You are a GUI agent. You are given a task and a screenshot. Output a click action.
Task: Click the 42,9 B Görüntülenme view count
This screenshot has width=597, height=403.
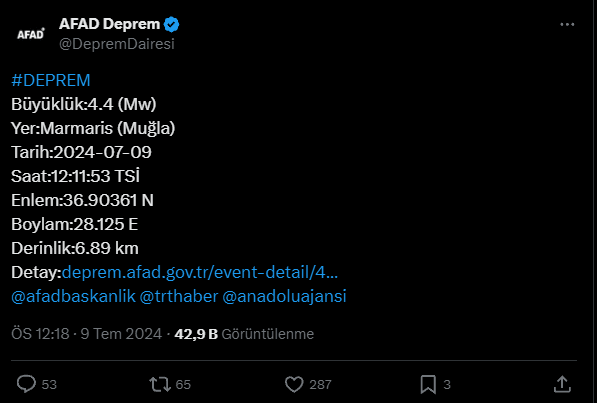pyautogui.click(x=244, y=334)
